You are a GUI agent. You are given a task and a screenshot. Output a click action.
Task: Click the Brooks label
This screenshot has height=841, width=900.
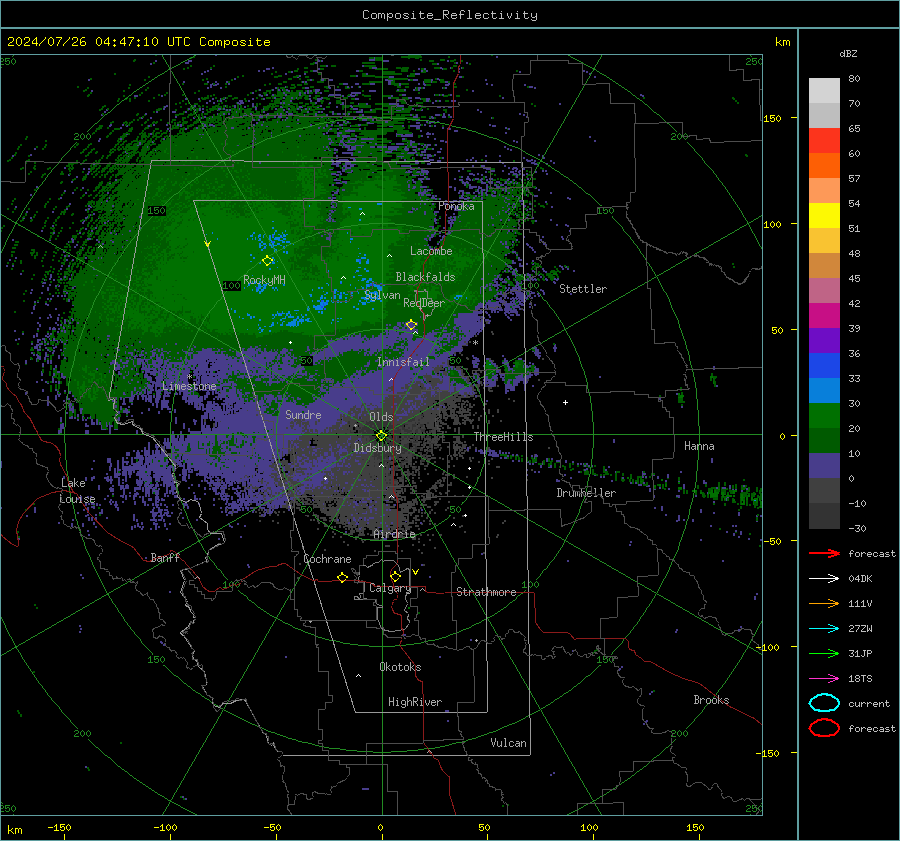[x=711, y=700]
